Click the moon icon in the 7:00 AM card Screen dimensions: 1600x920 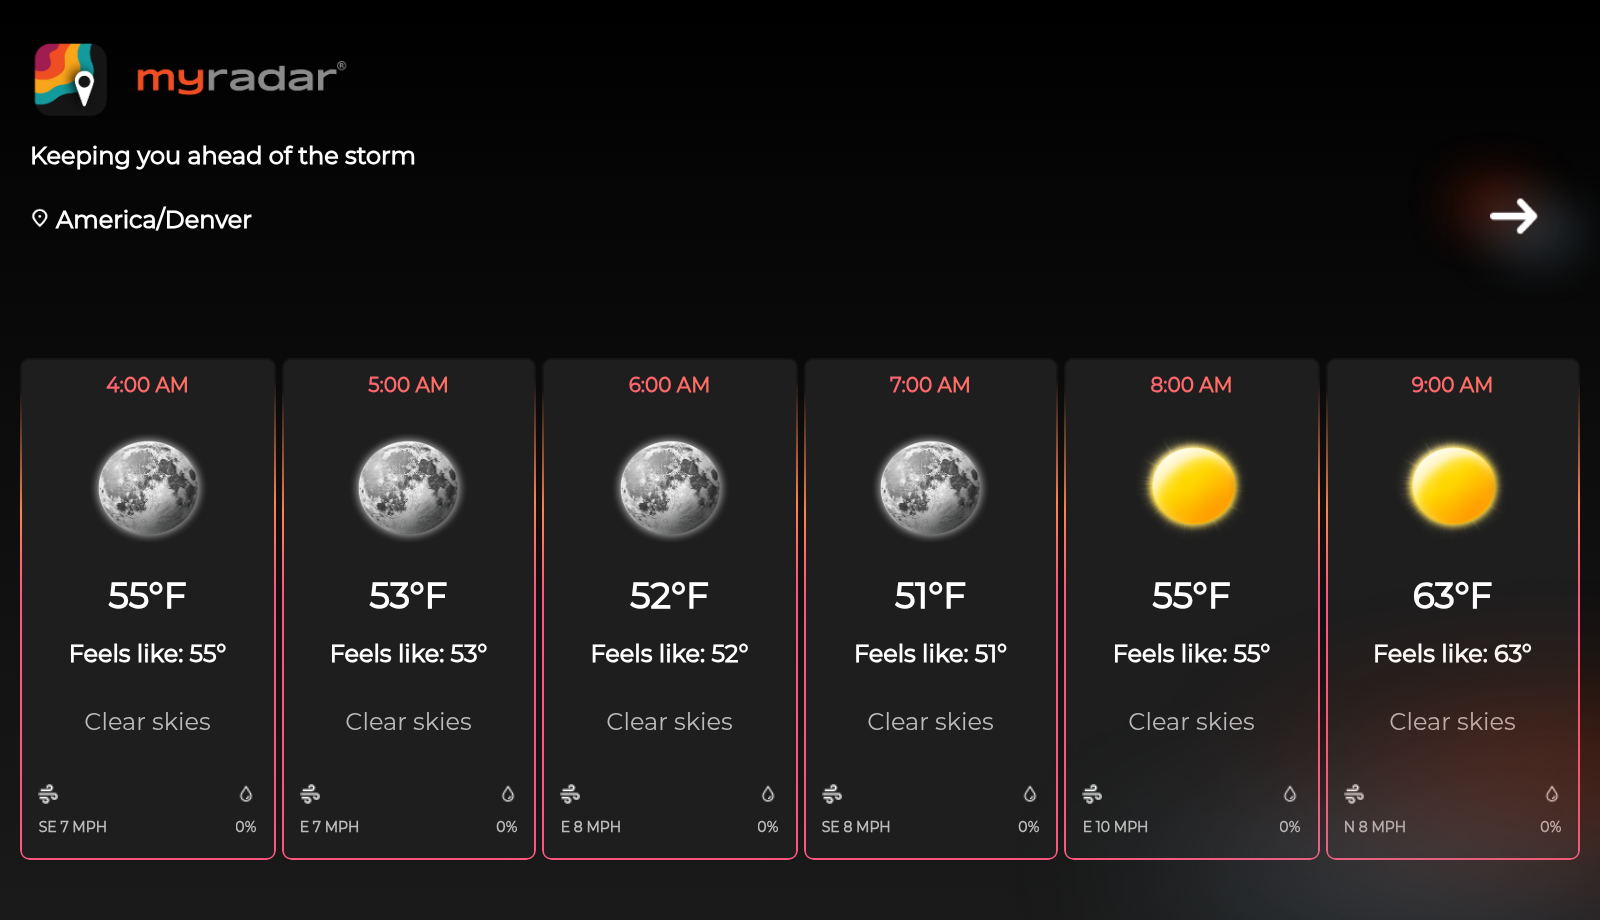pyautogui.click(x=931, y=487)
